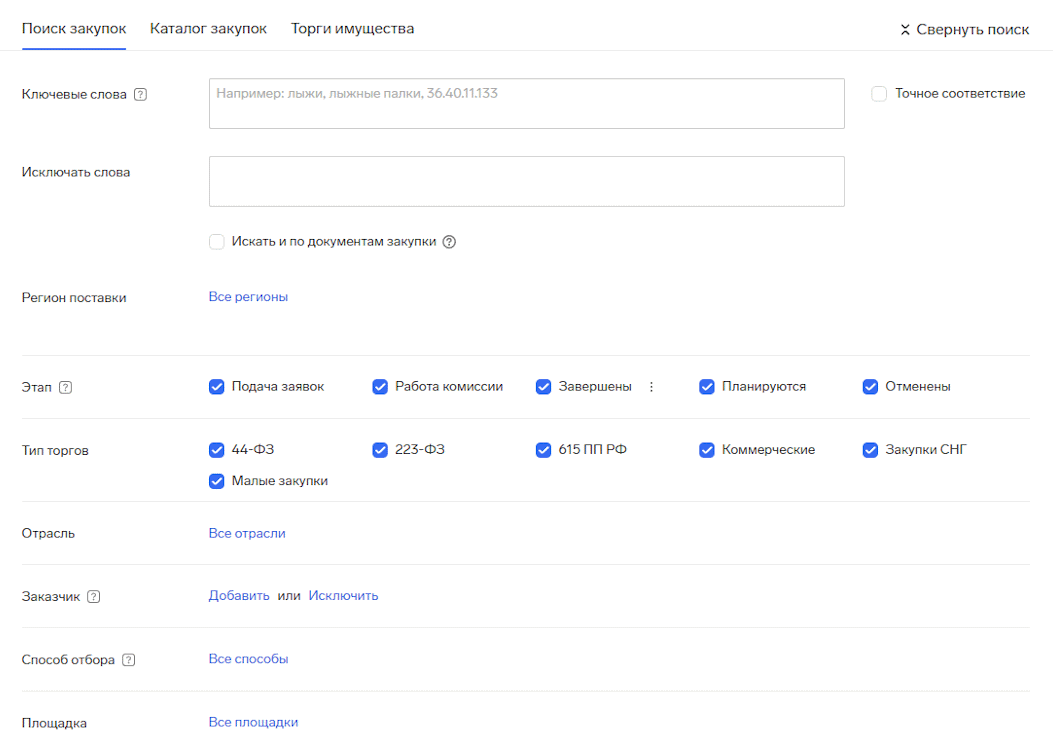Image resolution: width=1053 pixels, height=739 pixels.
Task: Uncheck Работа комиссии stage
Action: 380,387
